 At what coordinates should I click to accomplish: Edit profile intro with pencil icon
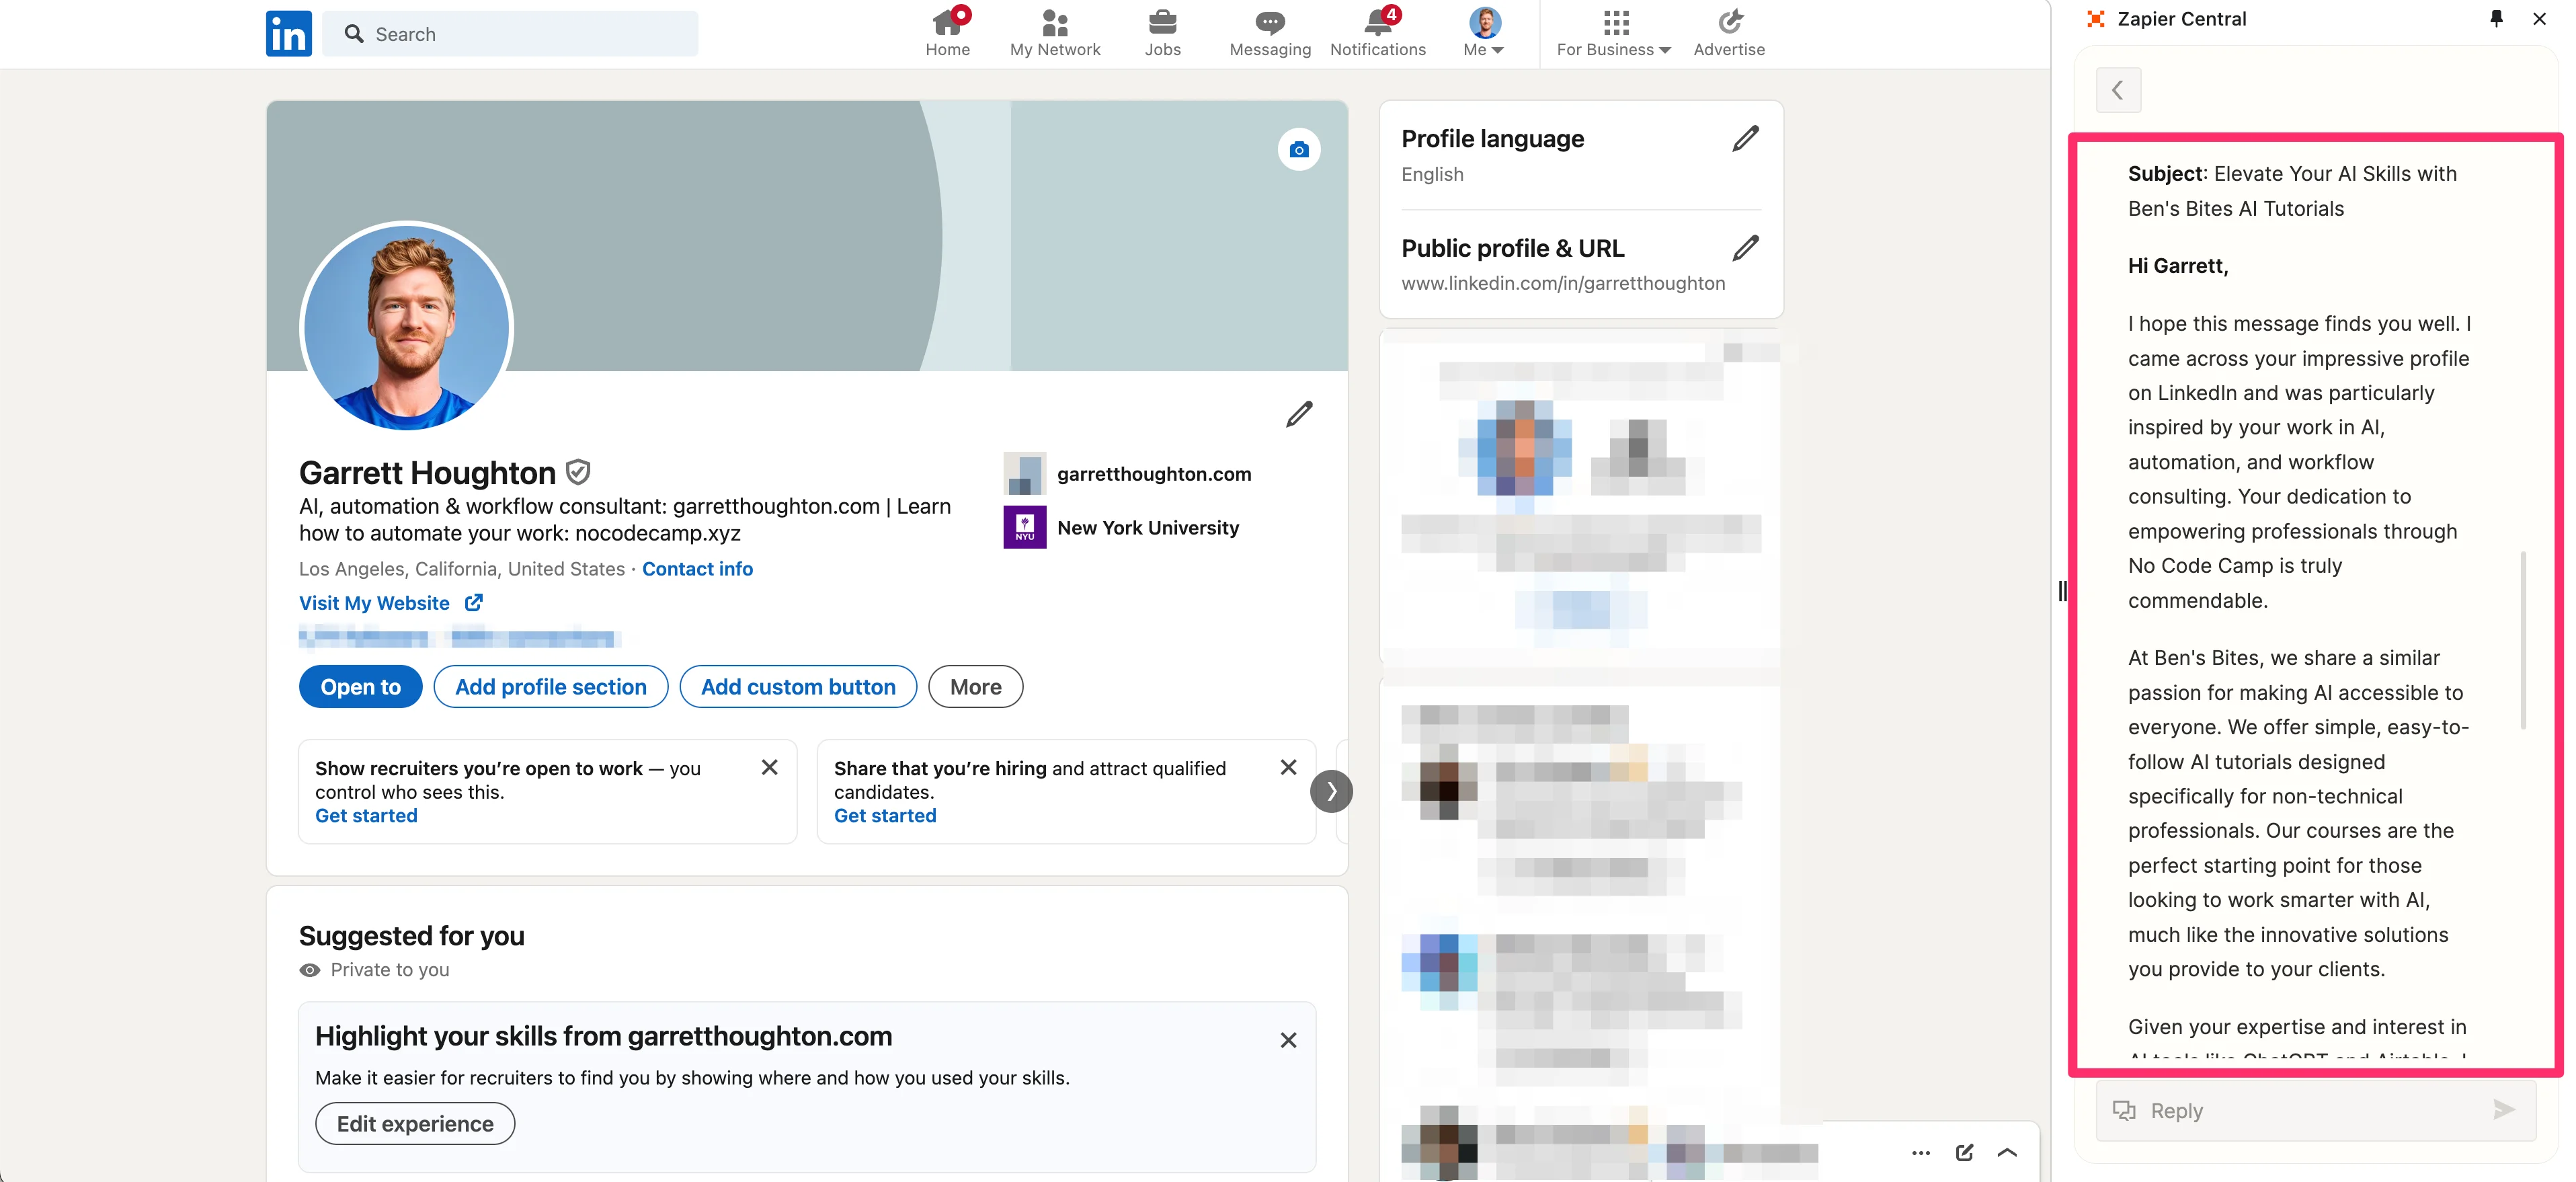click(x=1298, y=414)
